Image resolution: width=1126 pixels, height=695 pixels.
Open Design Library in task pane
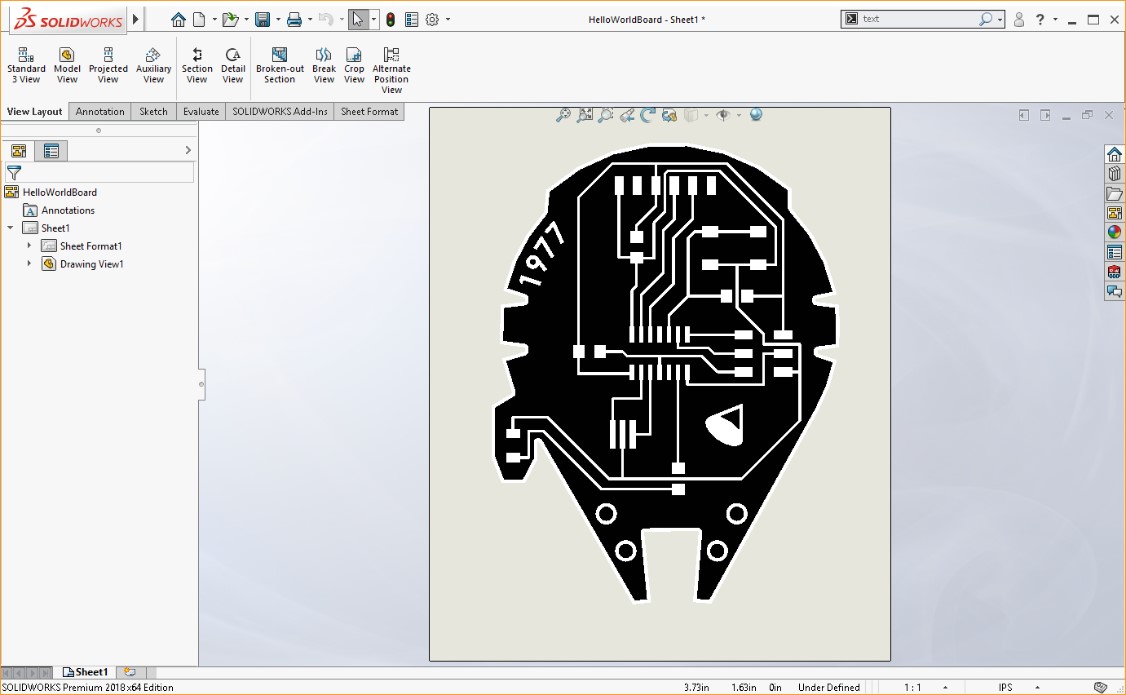[1114, 173]
